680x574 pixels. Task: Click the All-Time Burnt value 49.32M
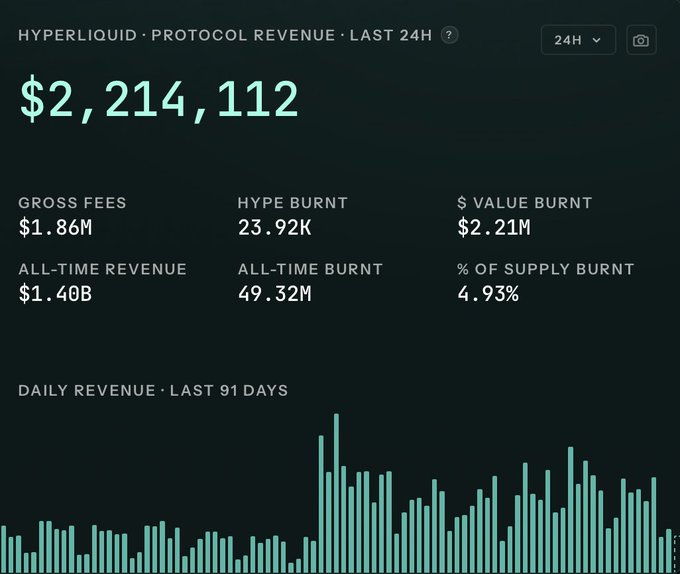[x=275, y=294]
